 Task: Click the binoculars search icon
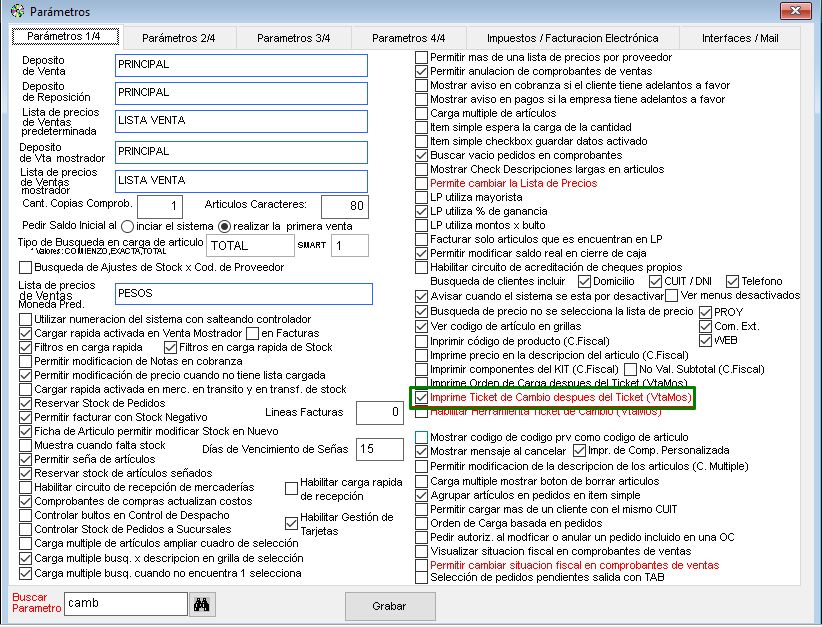pyautogui.click(x=203, y=605)
